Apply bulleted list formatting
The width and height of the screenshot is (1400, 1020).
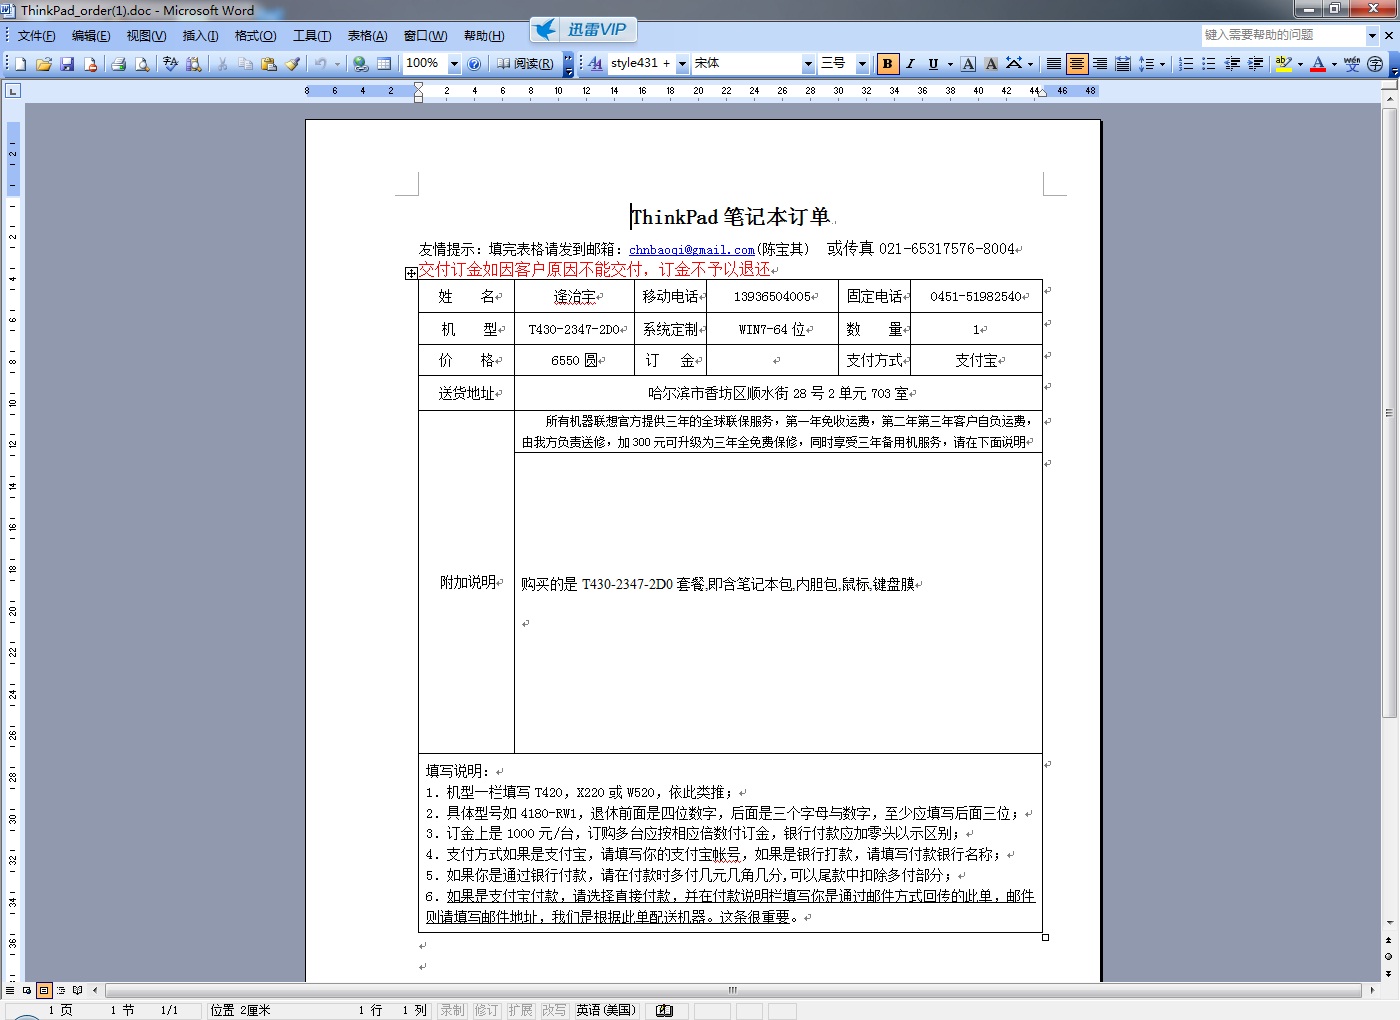click(1209, 64)
